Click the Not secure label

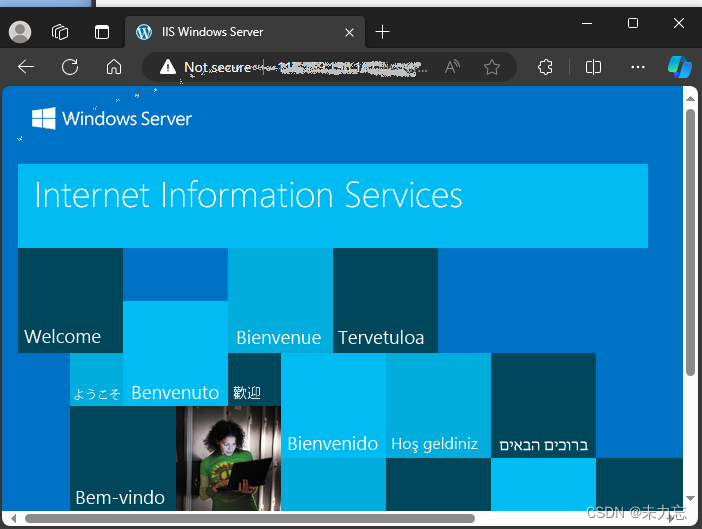point(217,67)
